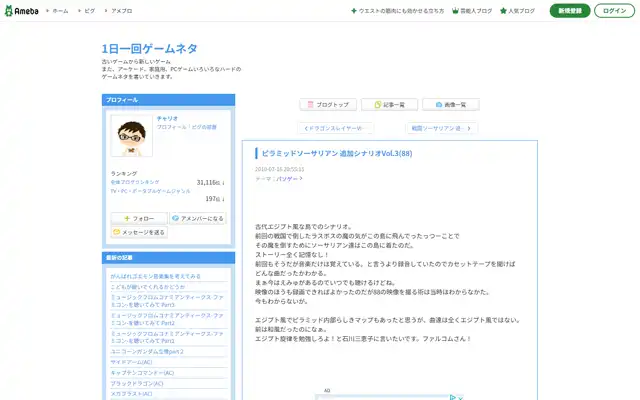Open recent article がんばれゴエモン音楽集を考えてみる
640x400 pixels.
click(x=155, y=276)
